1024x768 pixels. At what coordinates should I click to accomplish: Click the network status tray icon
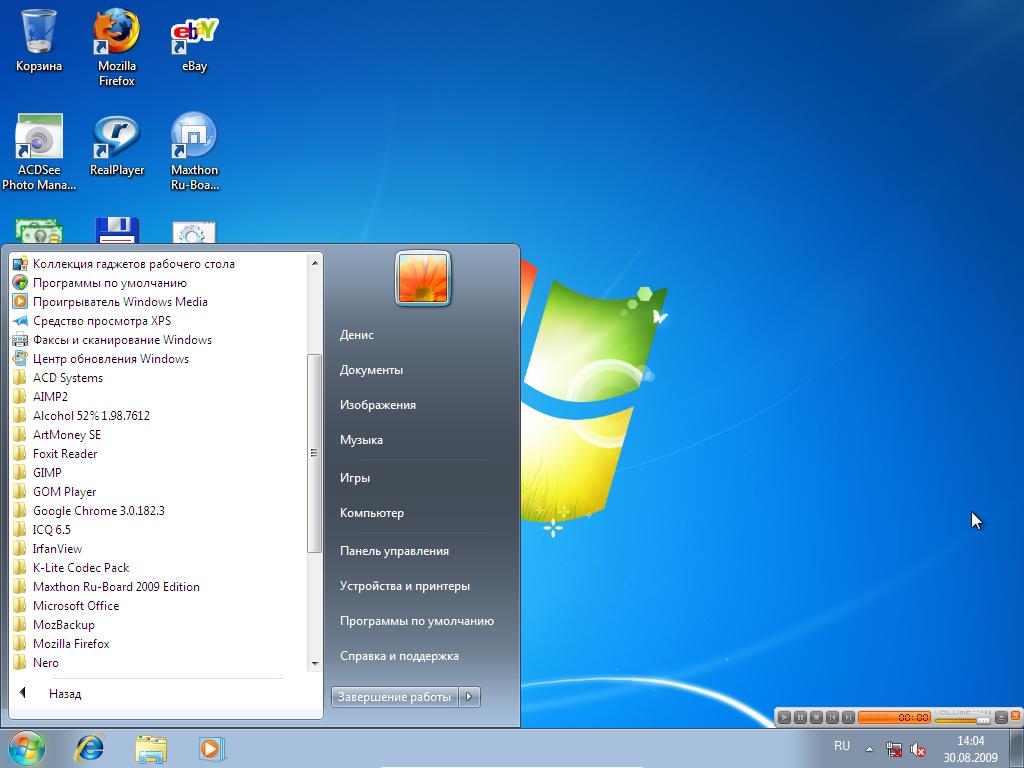pyautogui.click(x=894, y=748)
